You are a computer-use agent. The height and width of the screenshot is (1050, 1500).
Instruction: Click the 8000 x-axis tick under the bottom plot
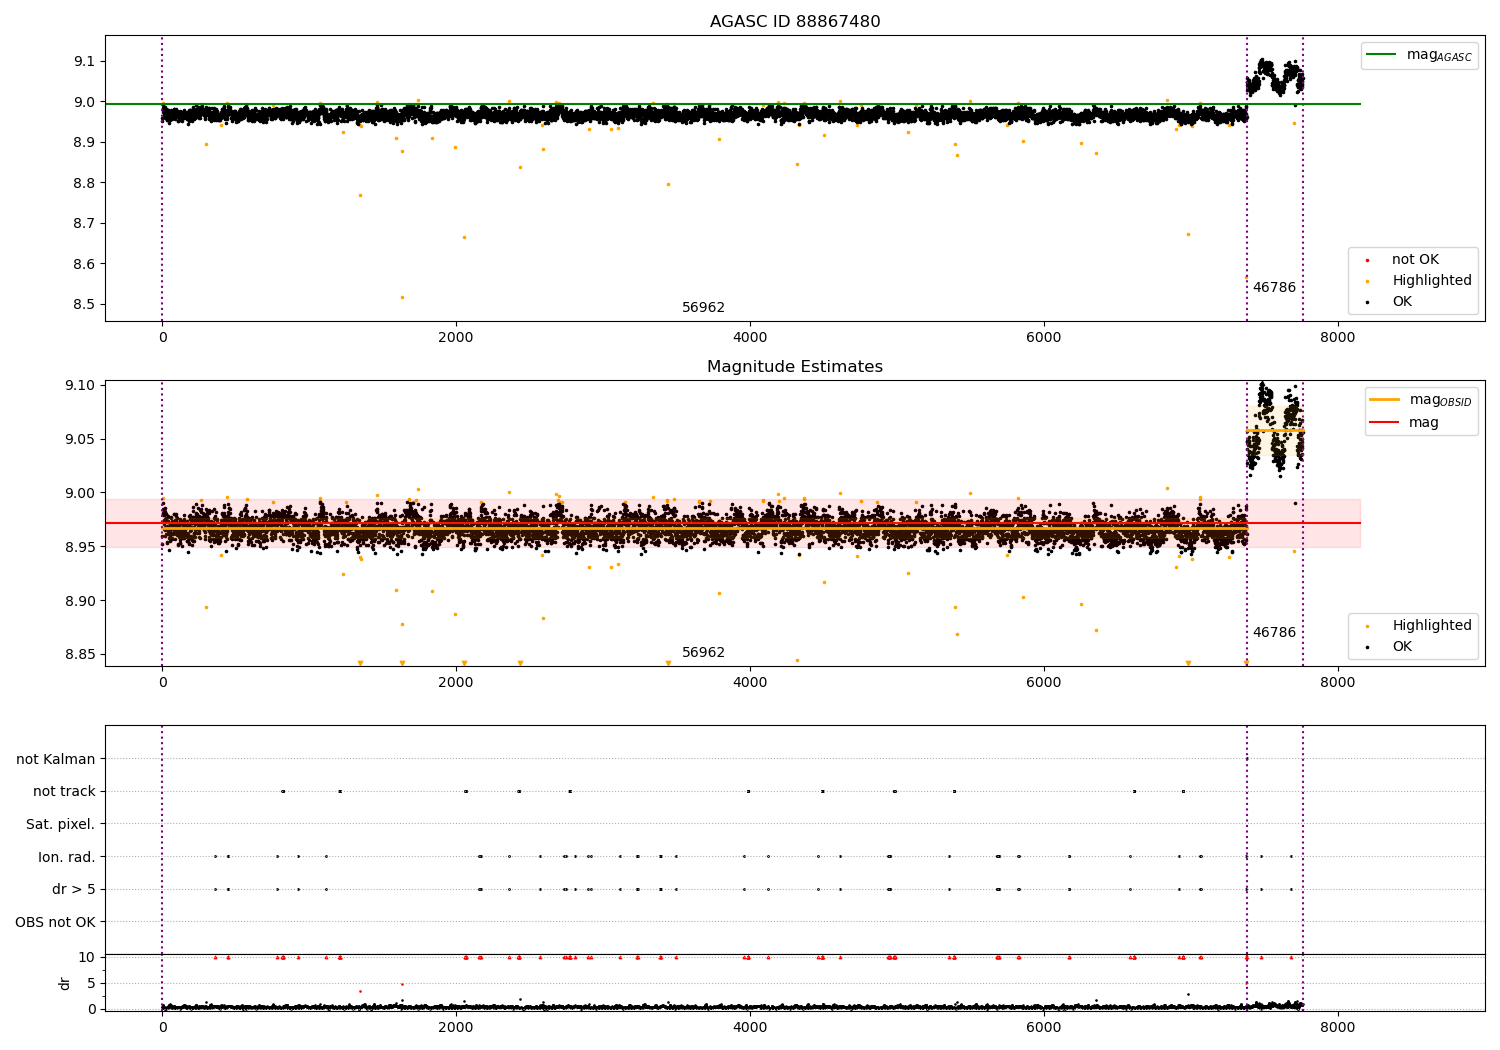click(x=1338, y=1028)
